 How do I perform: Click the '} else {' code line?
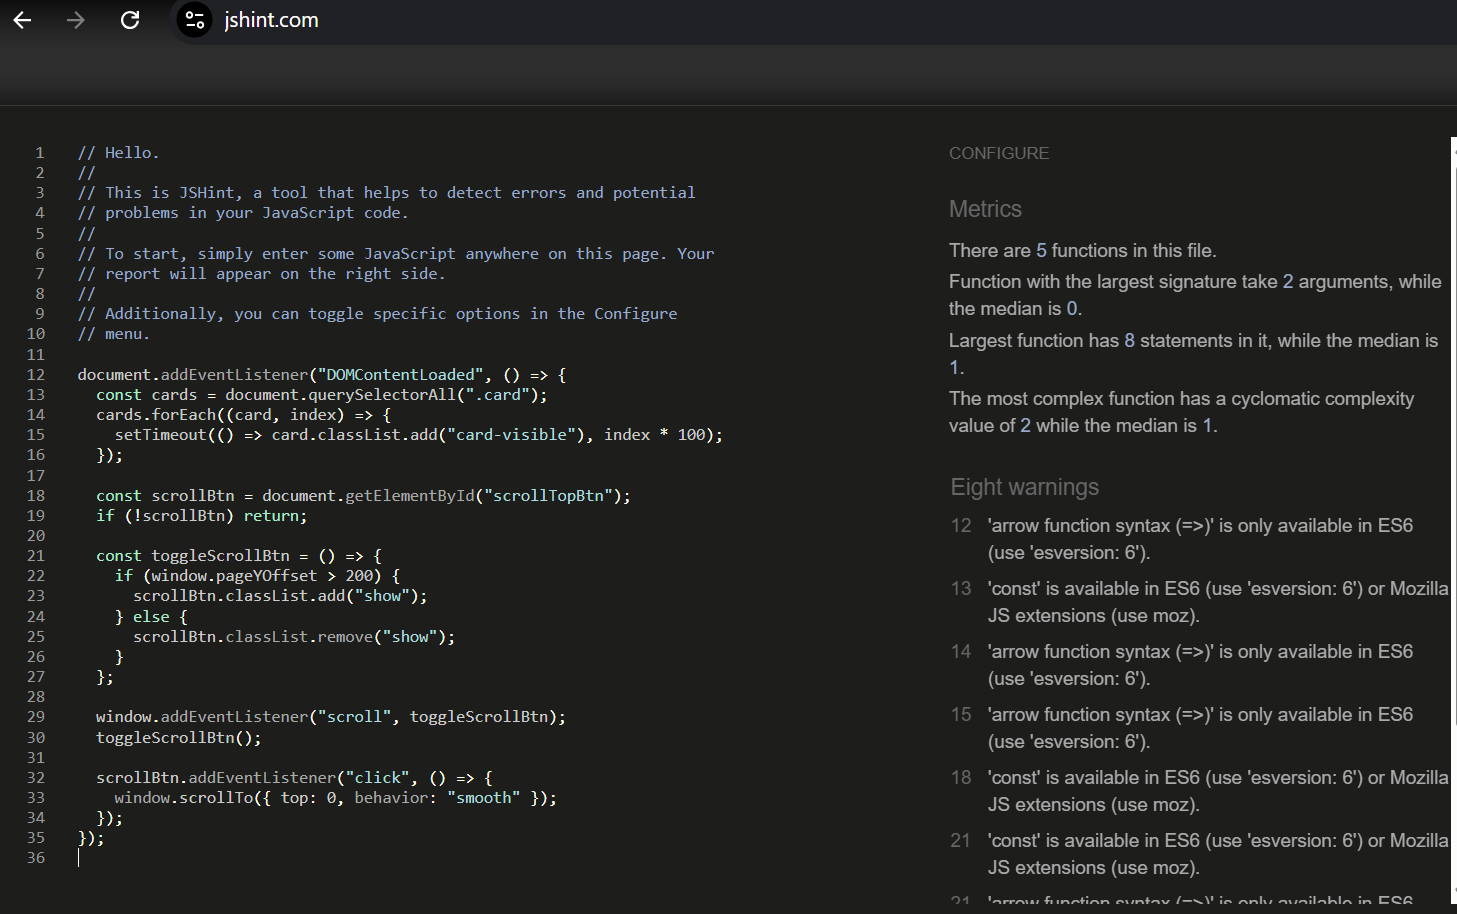(151, 617)
